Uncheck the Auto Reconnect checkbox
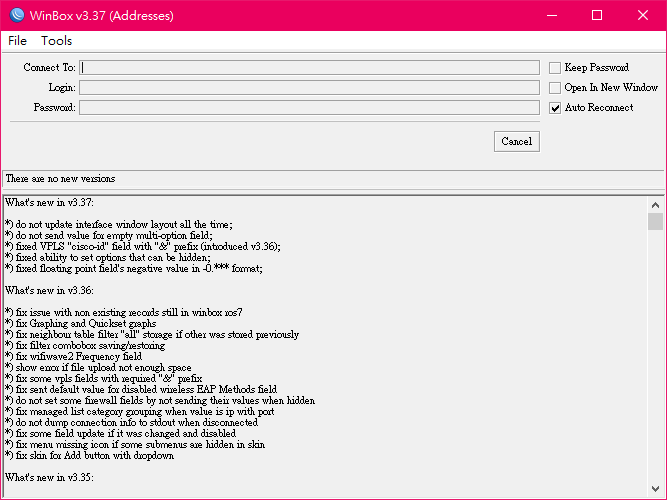667x500 pixels. (555, 108)
